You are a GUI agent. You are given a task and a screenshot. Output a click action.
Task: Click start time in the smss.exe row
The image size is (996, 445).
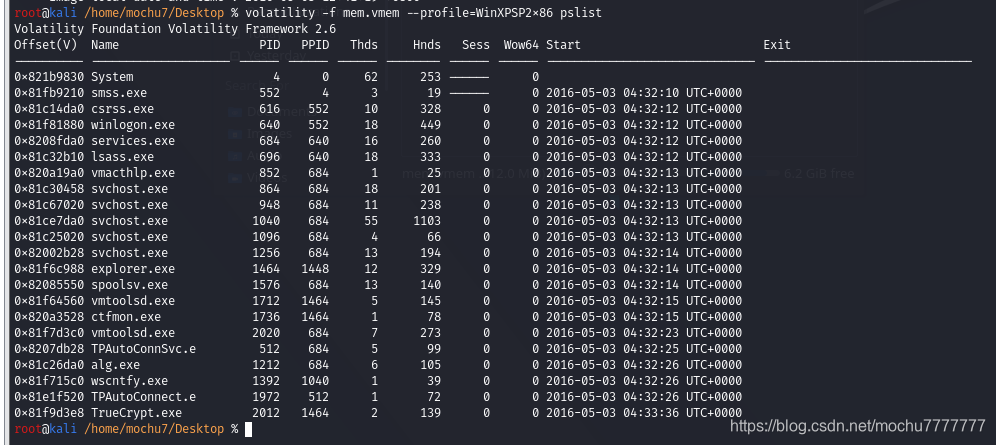pyautogui.click(x=644, y=93)
